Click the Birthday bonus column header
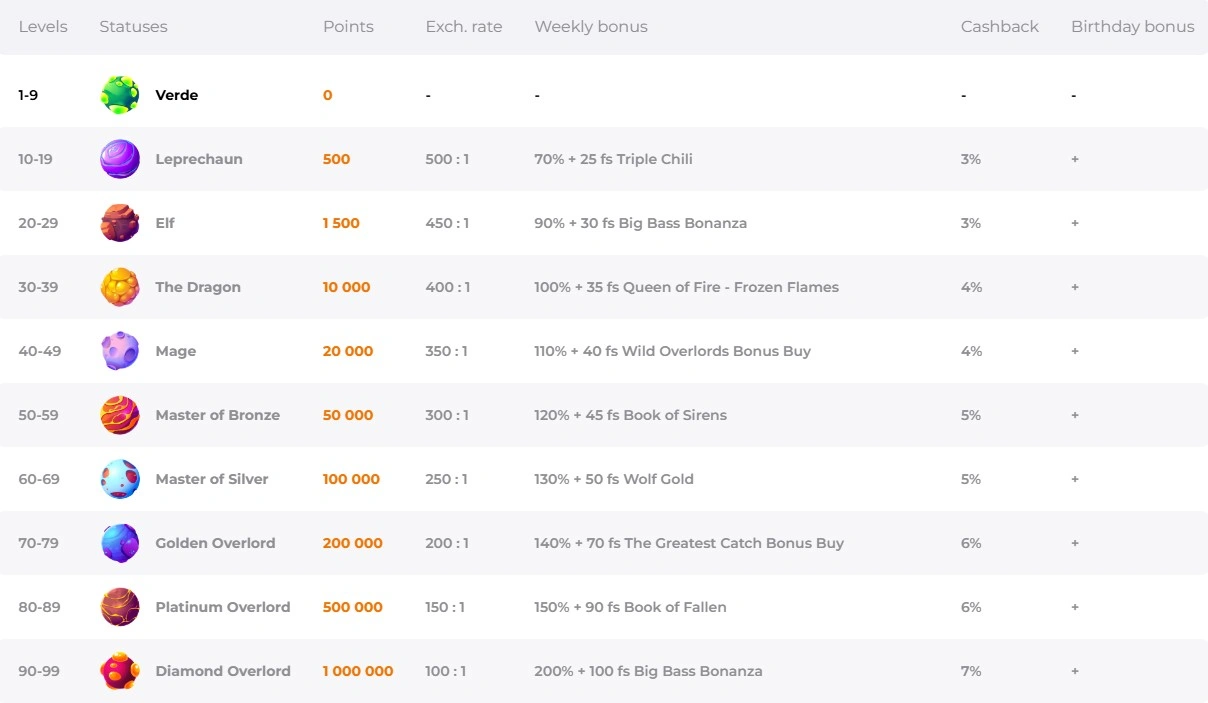The image size is (1208, 703). coord(1132,27)
